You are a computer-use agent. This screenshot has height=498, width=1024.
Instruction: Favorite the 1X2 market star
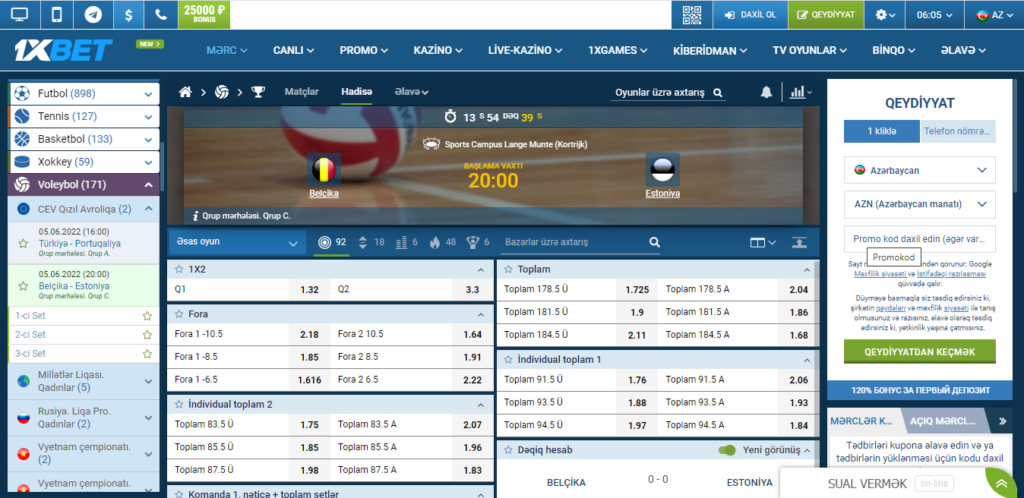click(x=179, y=269)
